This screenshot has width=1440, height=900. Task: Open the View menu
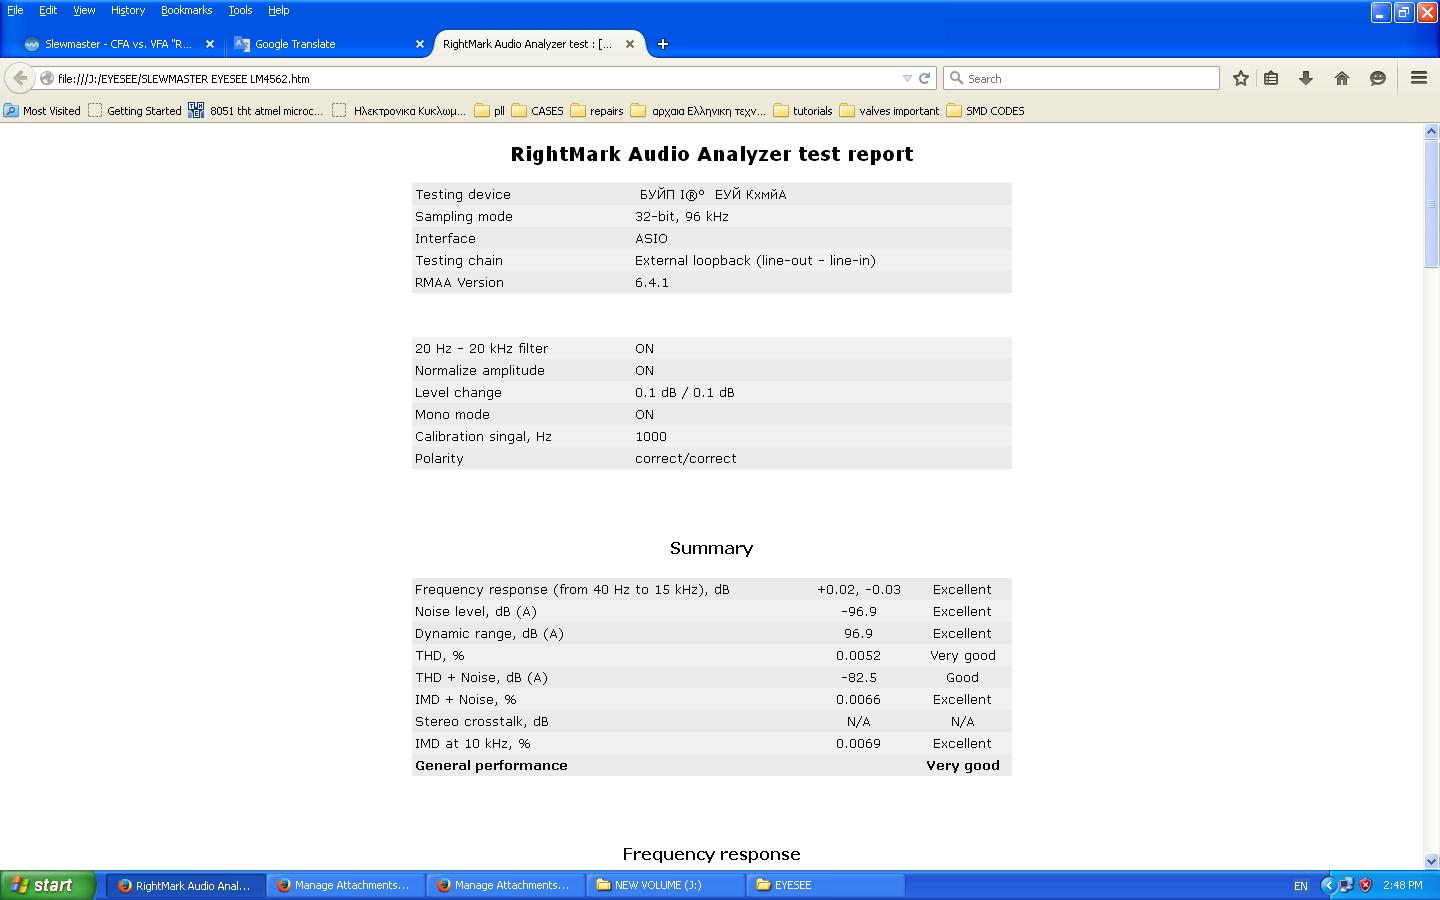click(84, 10)
